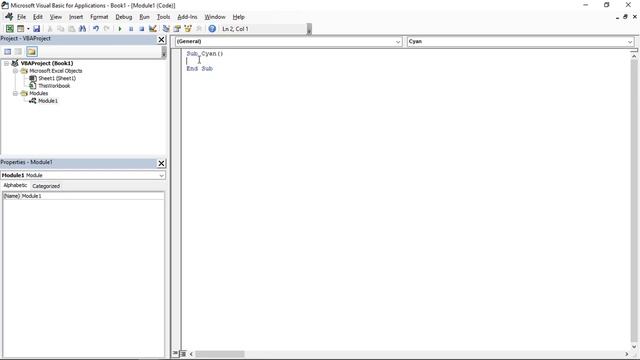This screenshot has width=640, height=360.
Task: Close the Project - VBAProject panel
Action: 161,39
